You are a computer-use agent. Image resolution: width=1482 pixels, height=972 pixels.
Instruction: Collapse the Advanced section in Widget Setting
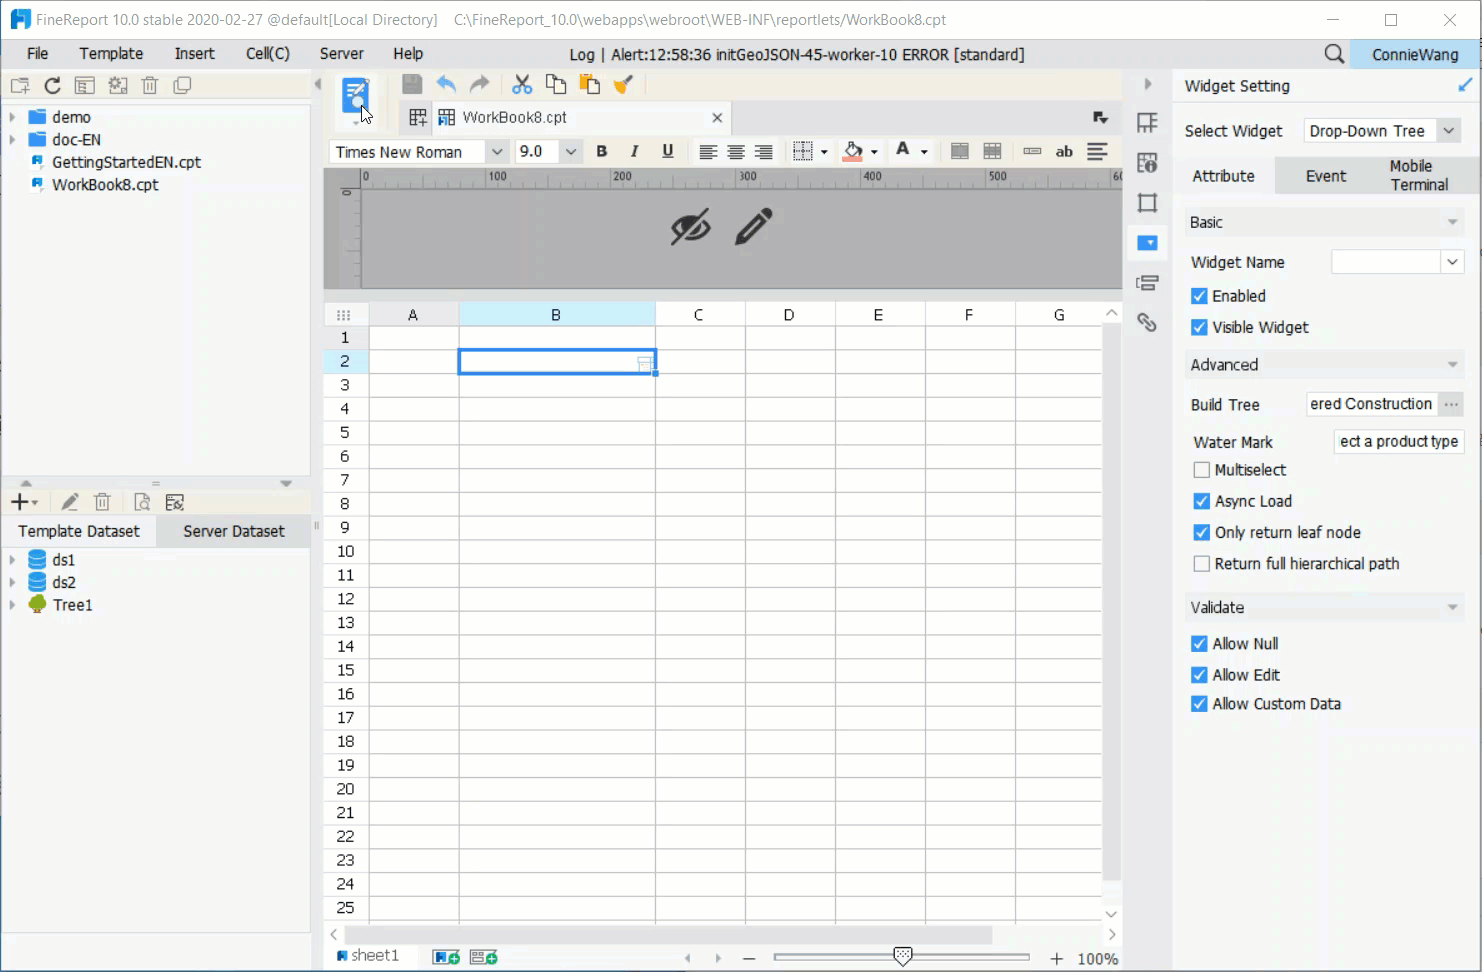tap(1452, 364)
